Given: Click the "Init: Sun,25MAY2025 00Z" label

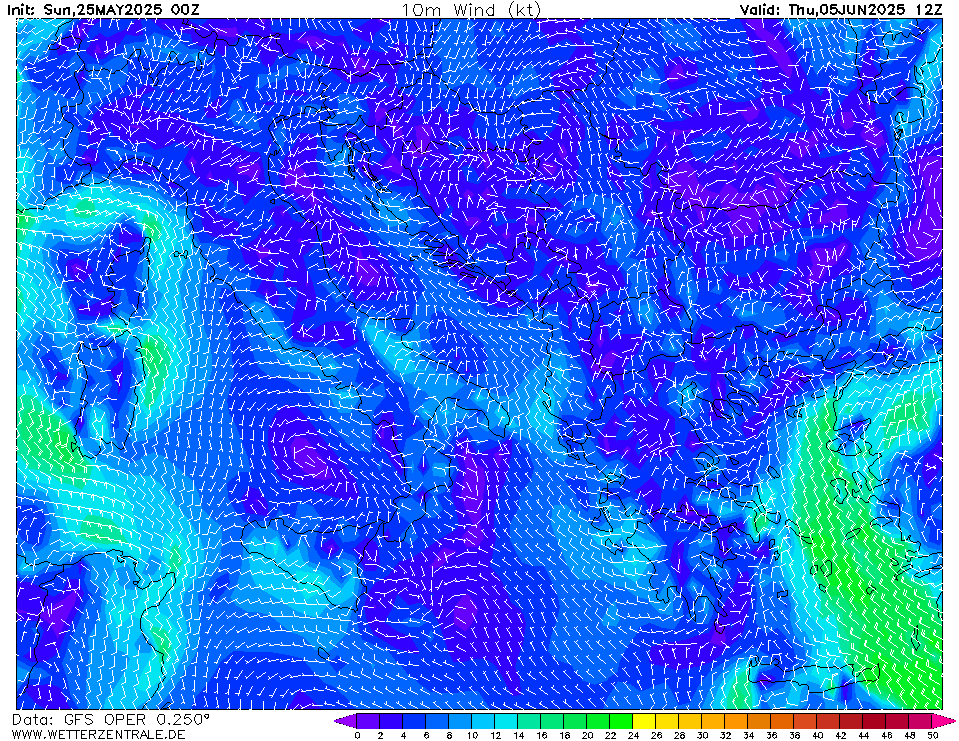Looking at the screenshot, I should (103, 9).
